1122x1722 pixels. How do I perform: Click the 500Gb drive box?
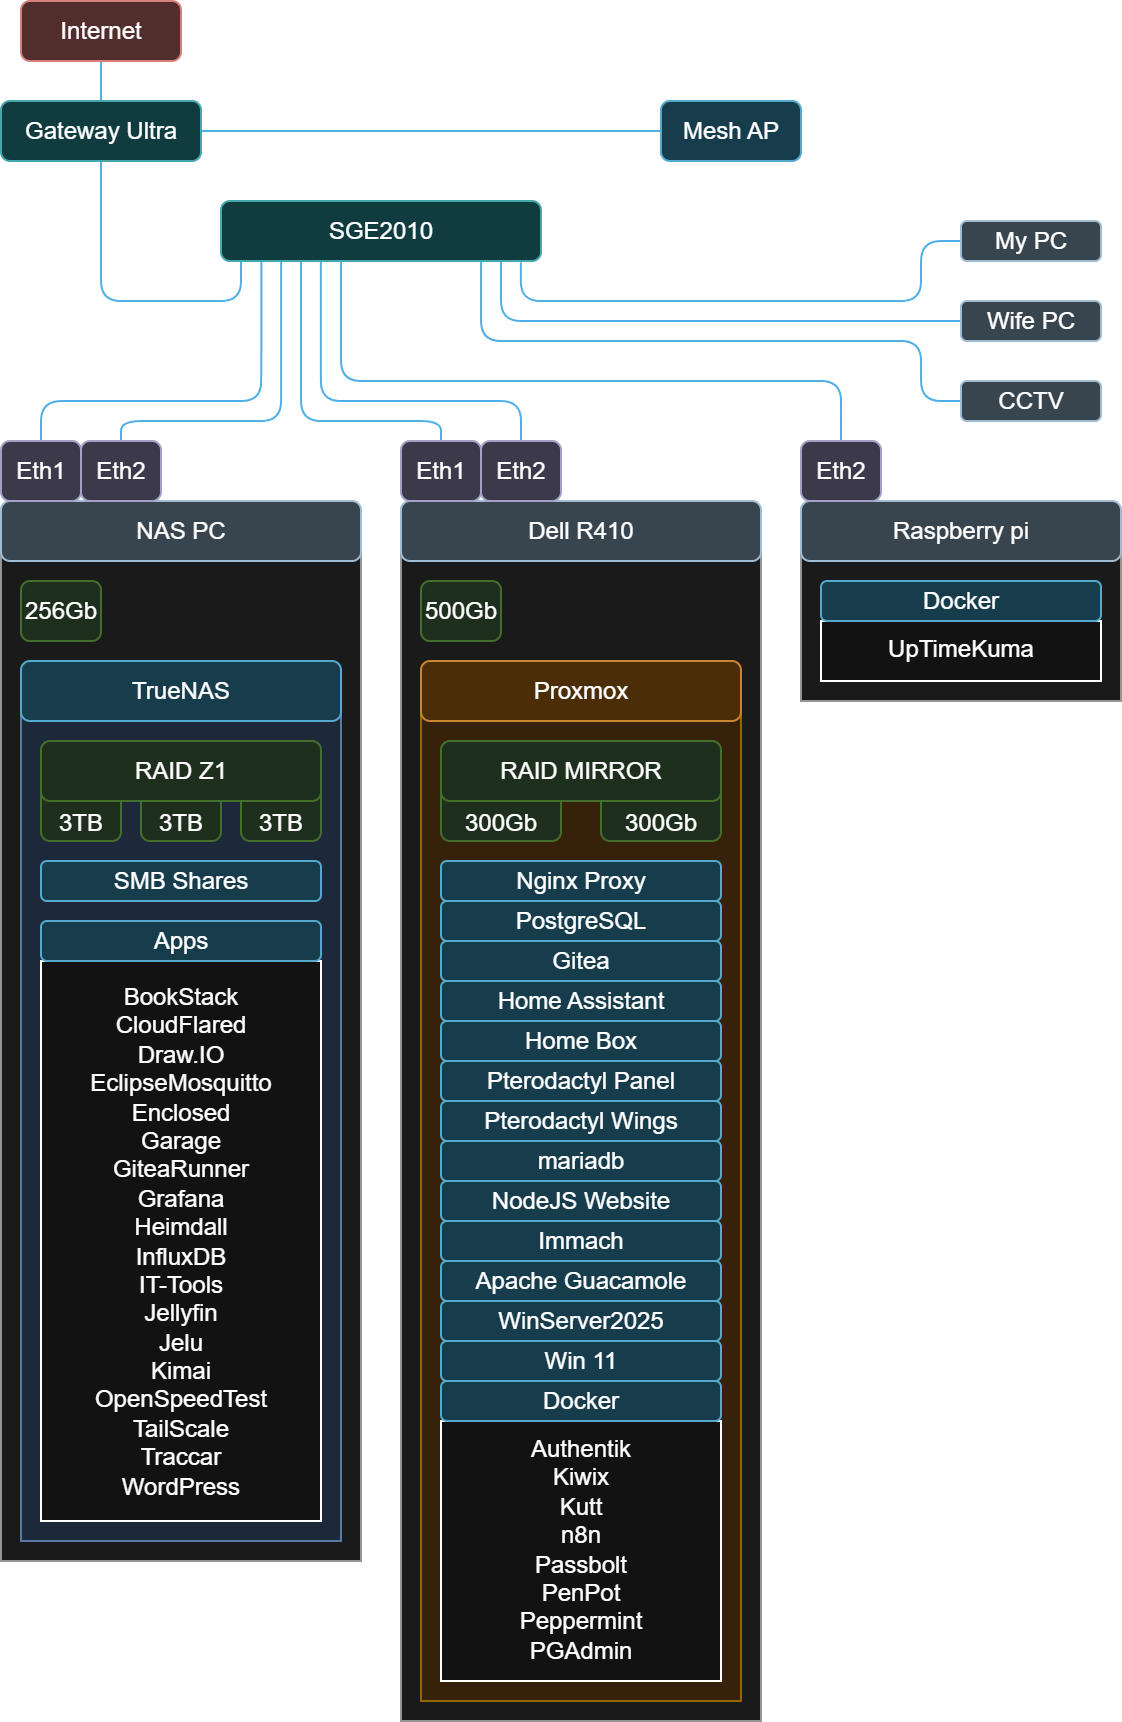pos(461,611)
